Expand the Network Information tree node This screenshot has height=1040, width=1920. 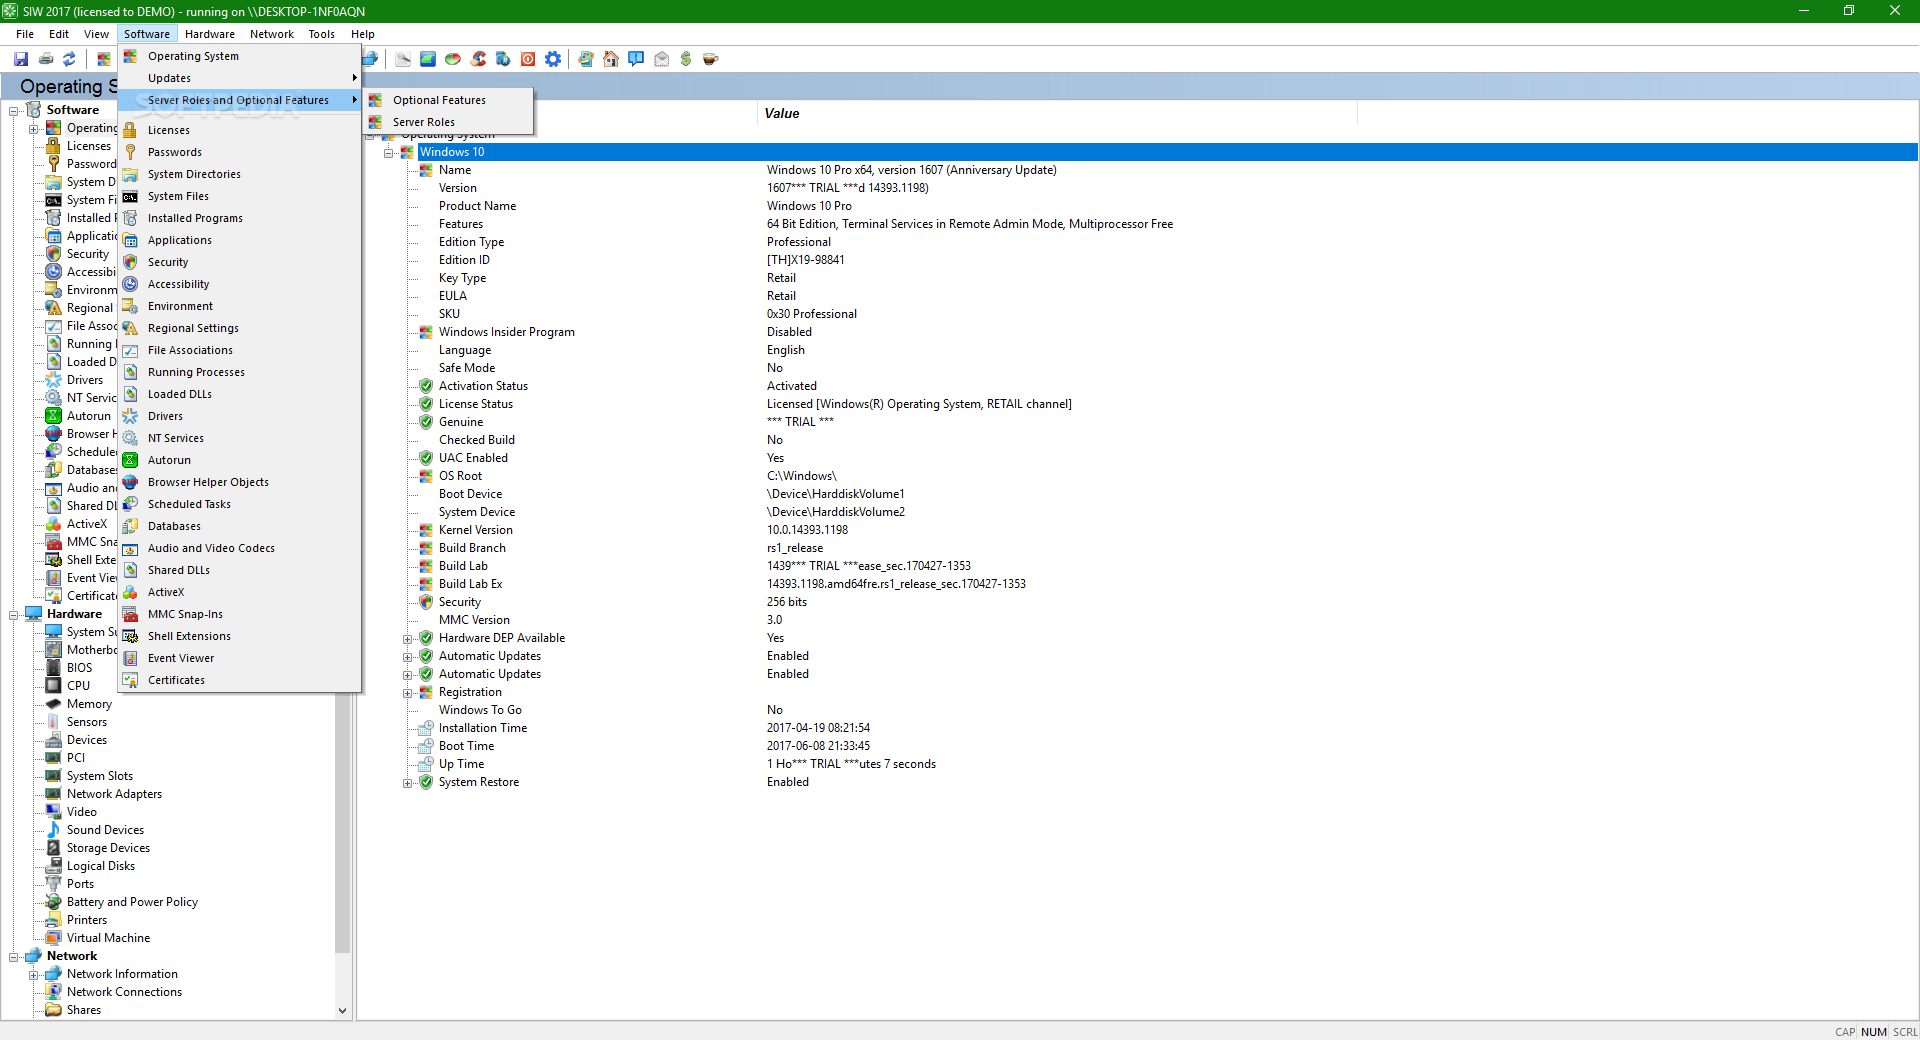tap(34, 975)
